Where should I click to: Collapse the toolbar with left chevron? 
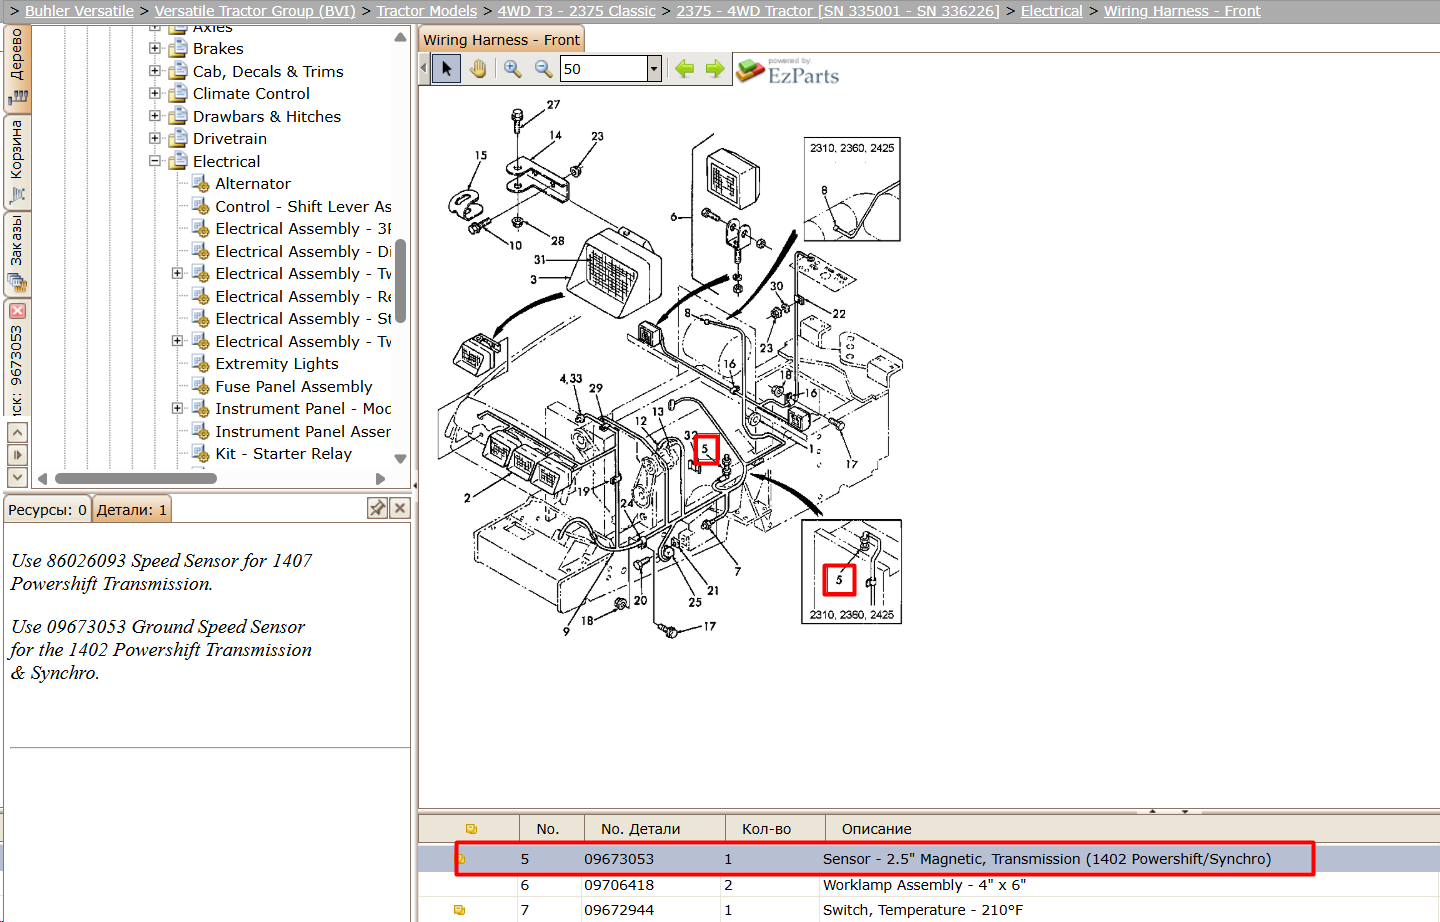[x=424, y=69]
